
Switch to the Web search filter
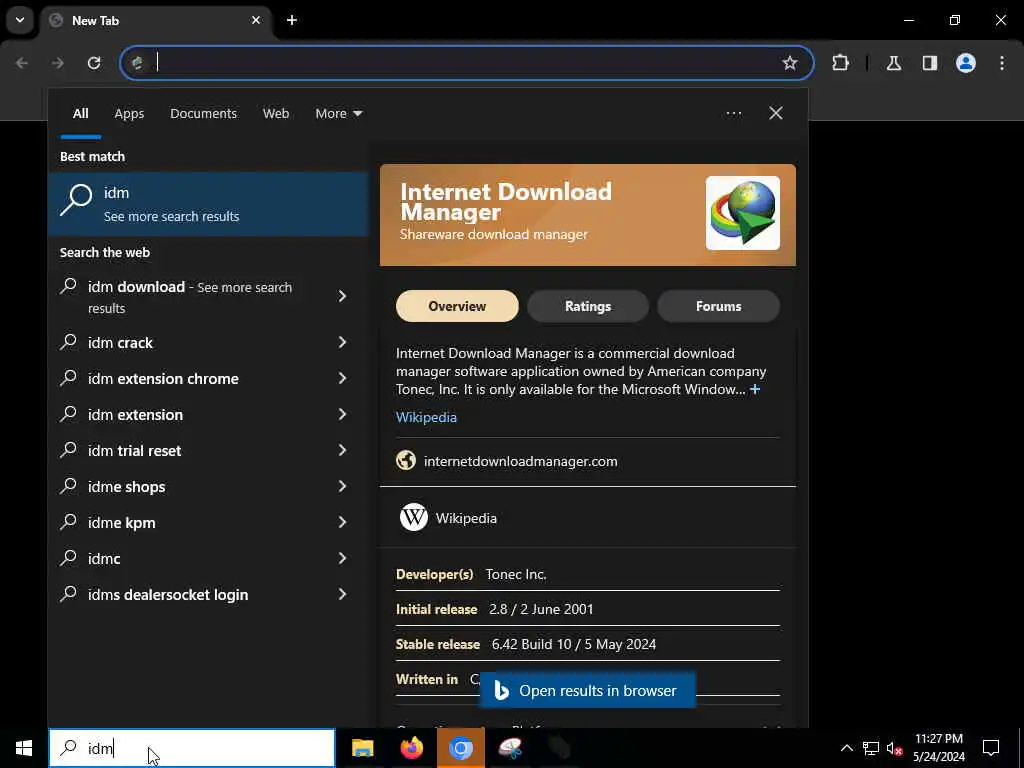pos(276,114)
